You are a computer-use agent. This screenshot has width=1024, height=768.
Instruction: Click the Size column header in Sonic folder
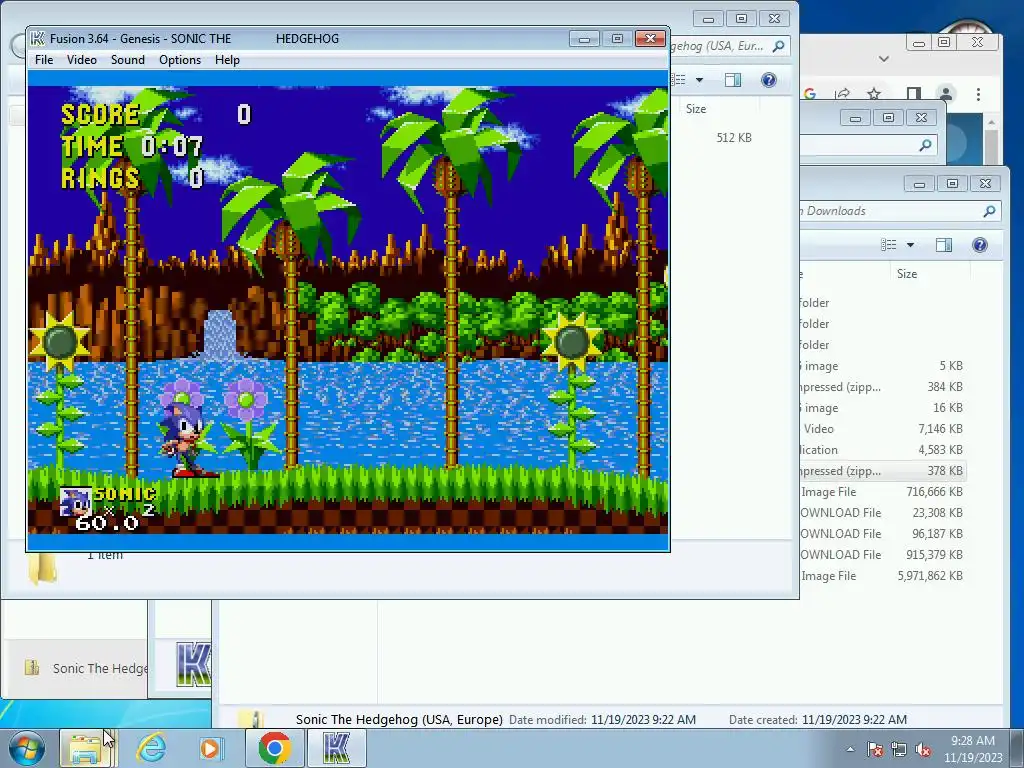click(696, 109)
